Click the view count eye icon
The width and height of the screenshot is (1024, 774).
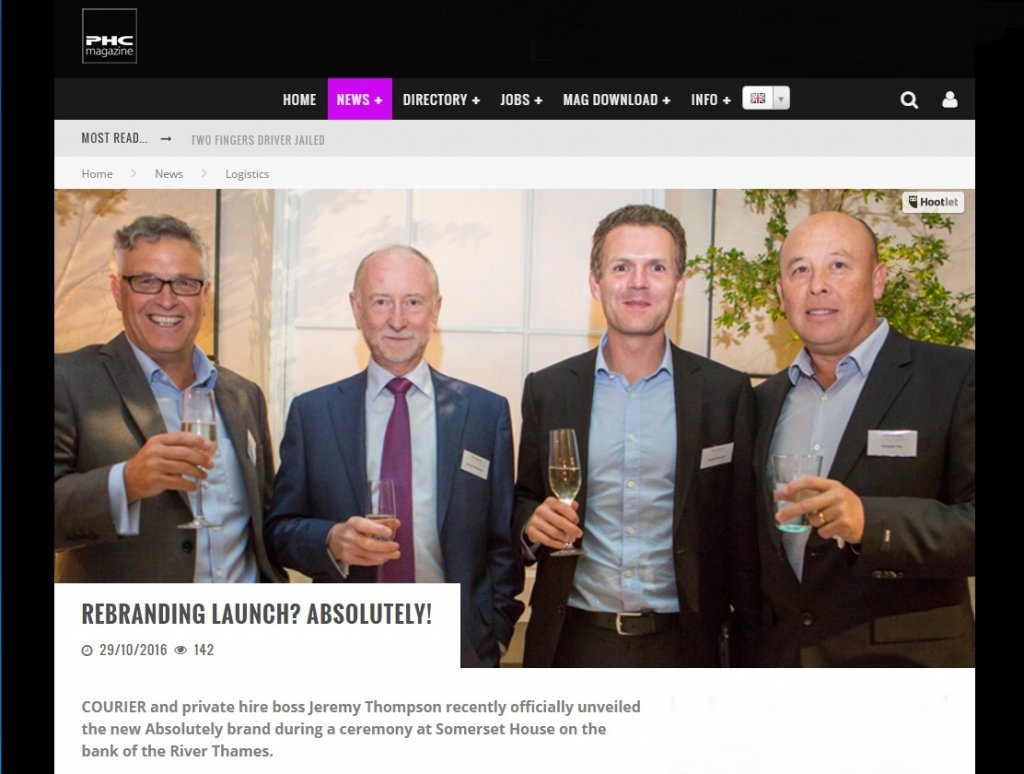pos(181,650)
